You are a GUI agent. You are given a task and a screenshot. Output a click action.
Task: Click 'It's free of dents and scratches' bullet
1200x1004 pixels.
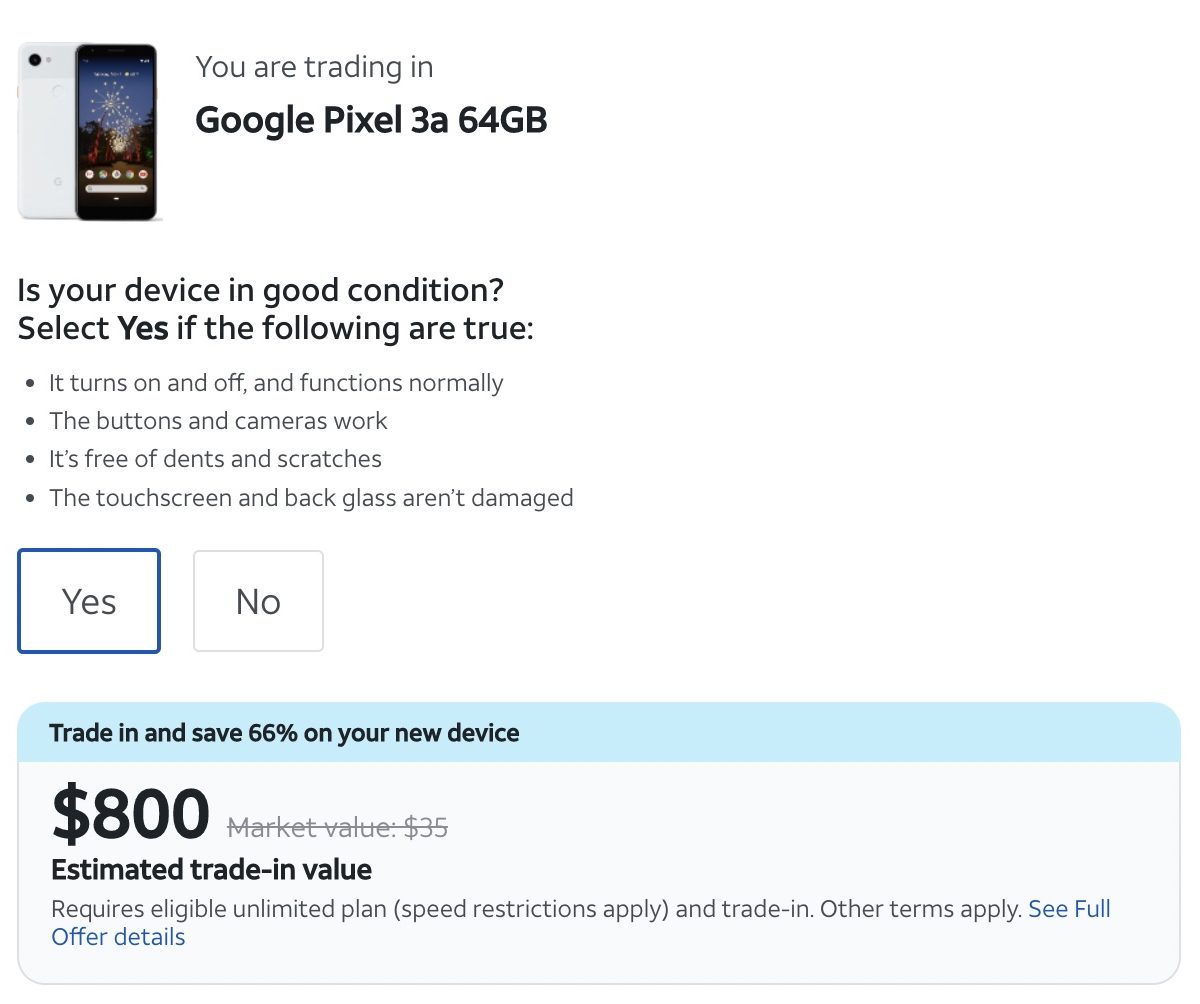coord(215,459)
